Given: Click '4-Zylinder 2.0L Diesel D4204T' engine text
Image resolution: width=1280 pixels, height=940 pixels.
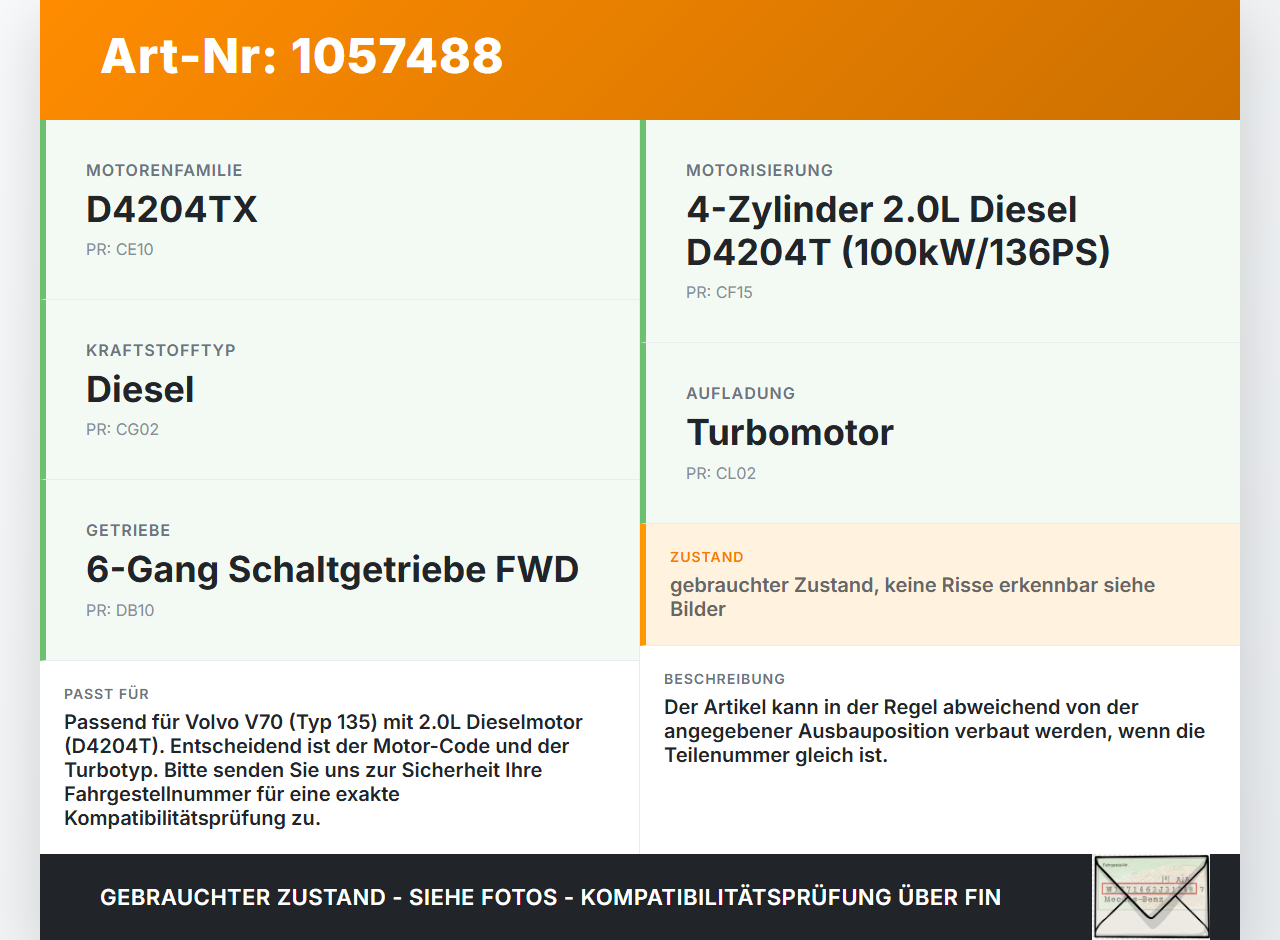Looking at the screenshot, I should [898, 231].
